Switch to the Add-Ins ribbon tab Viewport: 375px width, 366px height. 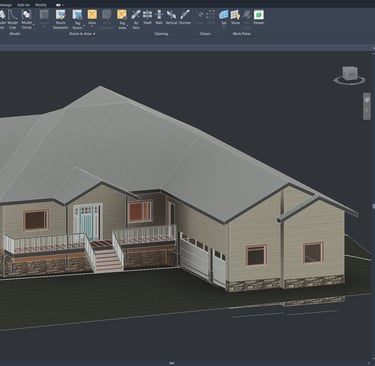(x=23, y=5)
